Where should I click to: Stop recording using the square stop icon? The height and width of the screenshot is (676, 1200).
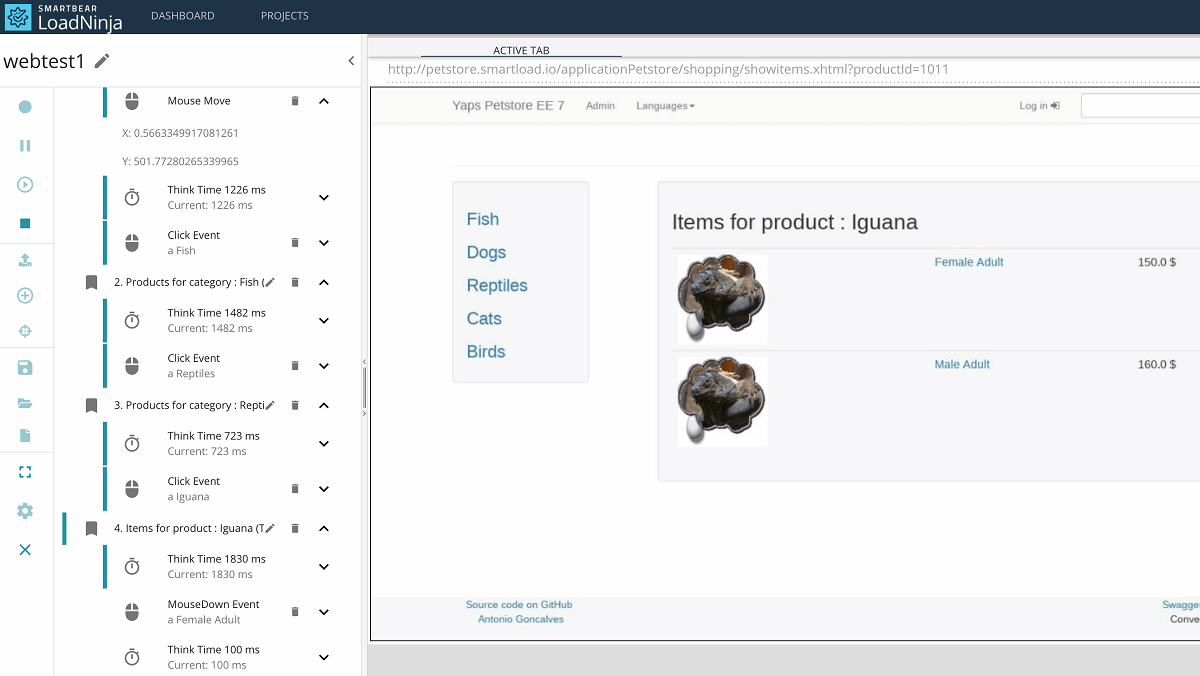(x=24, y=223)
